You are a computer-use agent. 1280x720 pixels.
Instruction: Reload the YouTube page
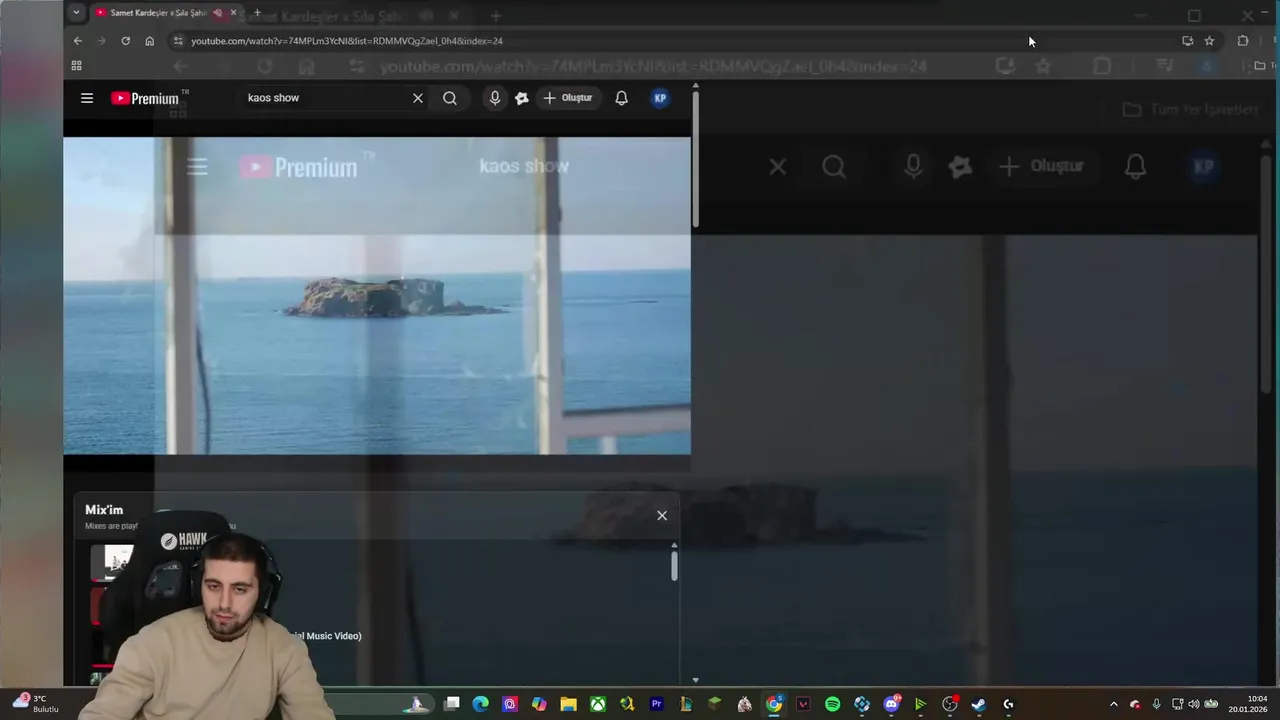coord(125,41)
